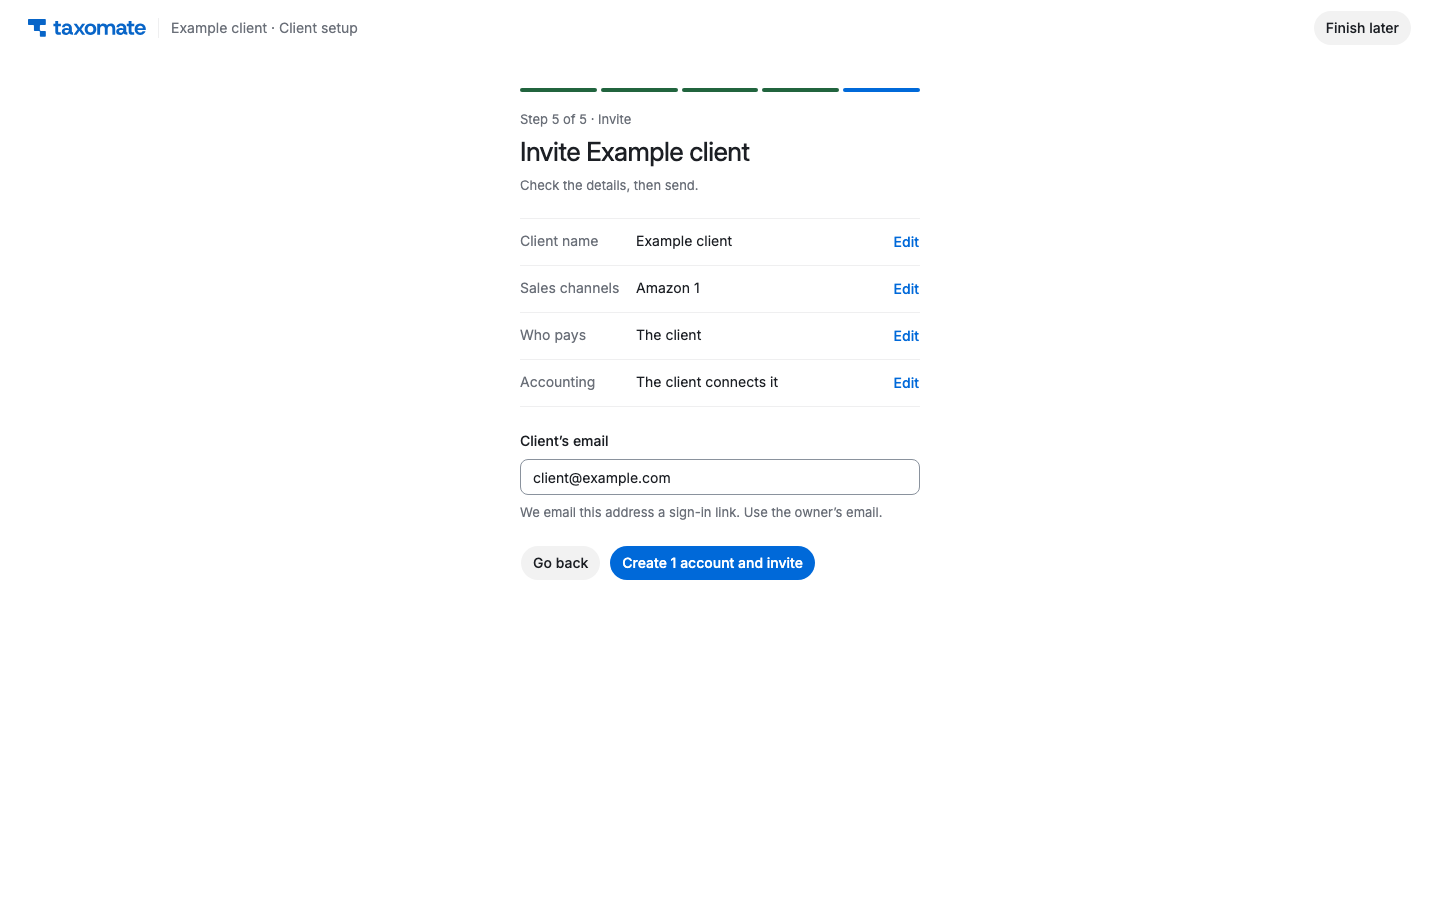The height and width of the screenshot is (900, 1440).
Task: Click the 'Client name' row label
Action: 559,241
